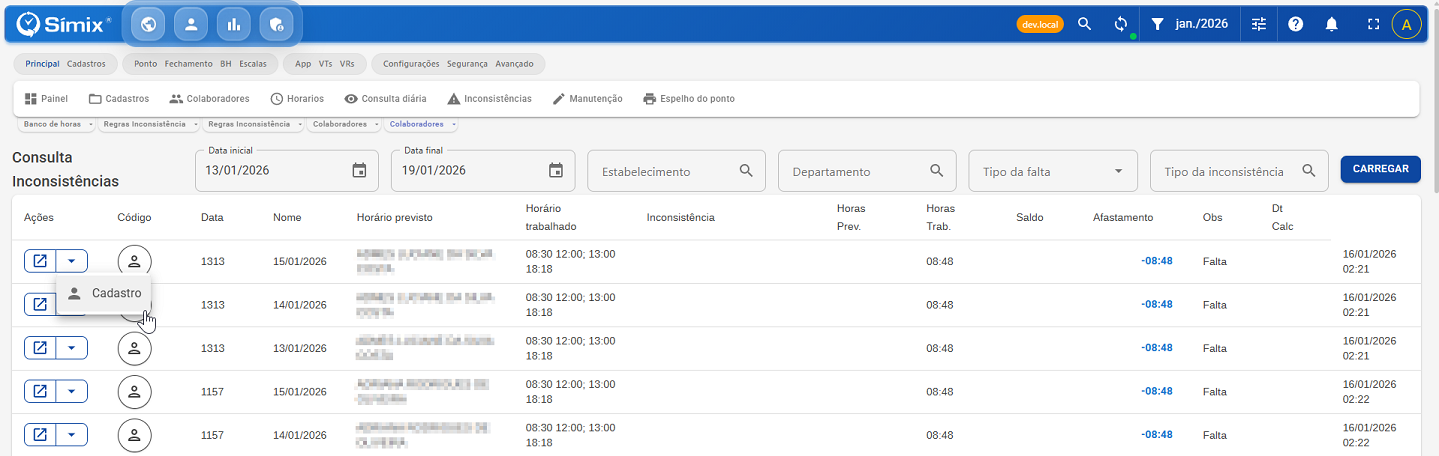
Task: Open Consulta diária eye toolbar item
Action: (x=385, y=99)
